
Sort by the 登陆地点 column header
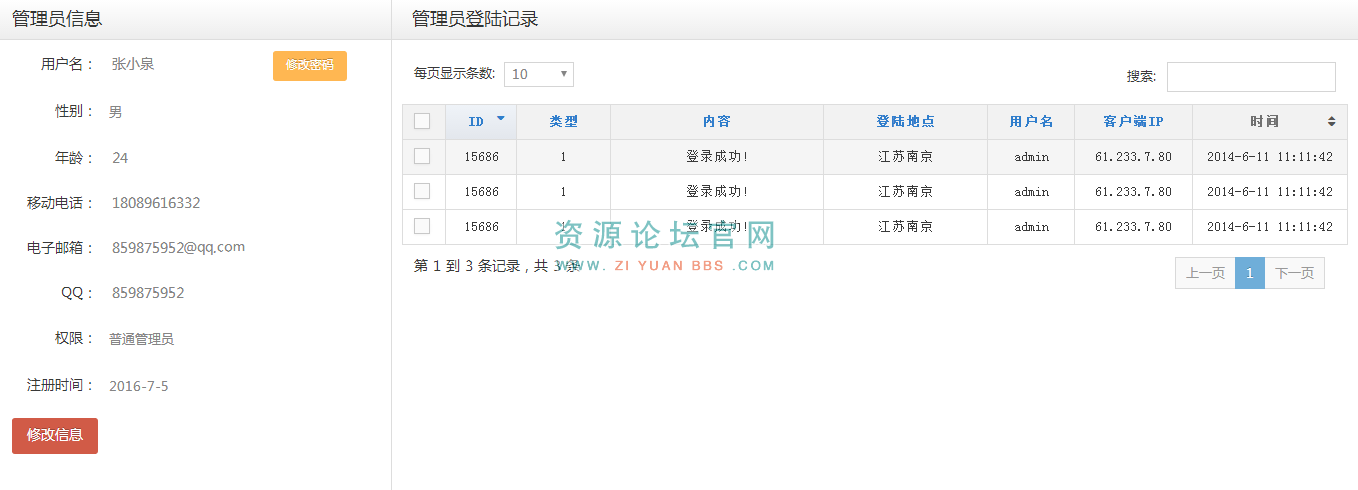(906, 122)
